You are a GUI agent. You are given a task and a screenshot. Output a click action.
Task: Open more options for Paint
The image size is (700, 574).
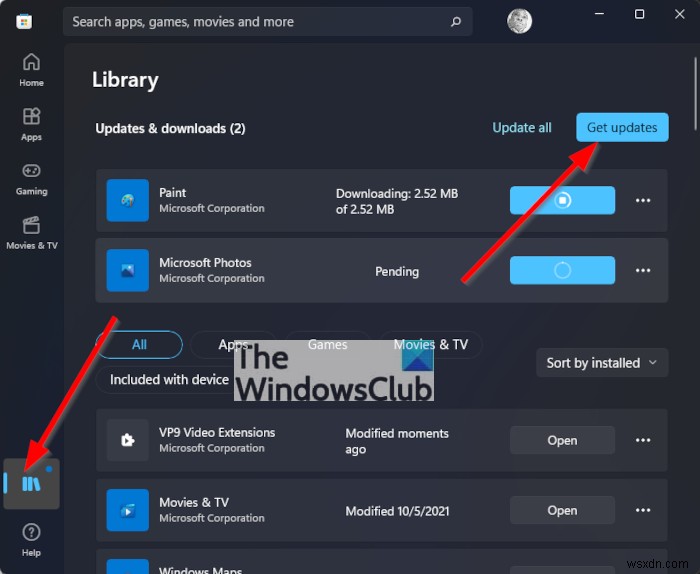click(x=643, y=200)
